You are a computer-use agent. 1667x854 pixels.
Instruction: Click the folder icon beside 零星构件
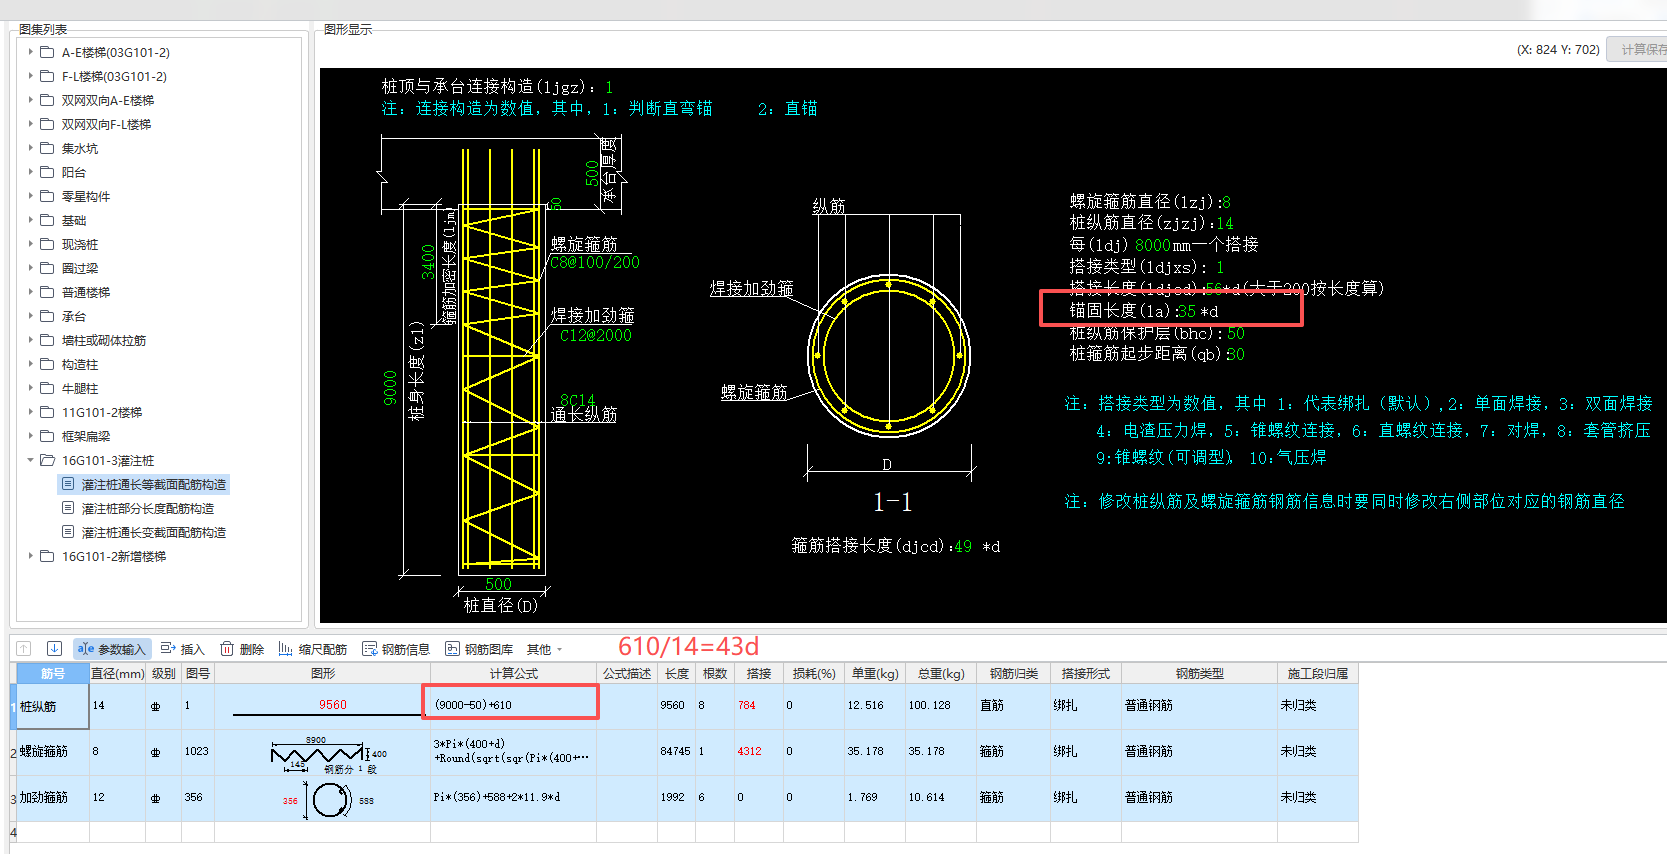47,196
